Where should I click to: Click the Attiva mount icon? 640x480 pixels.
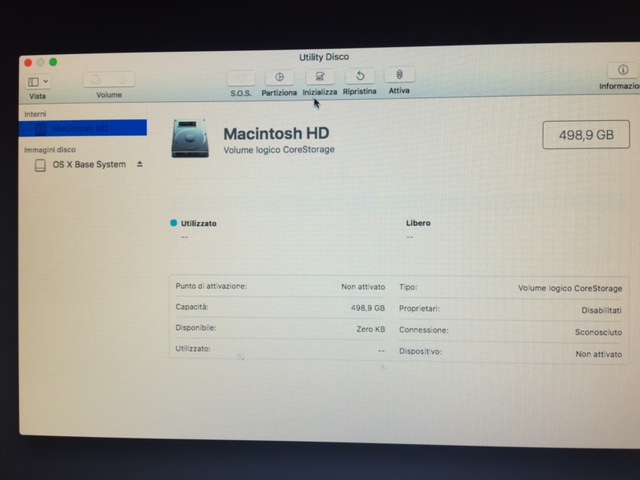point(399,75)
